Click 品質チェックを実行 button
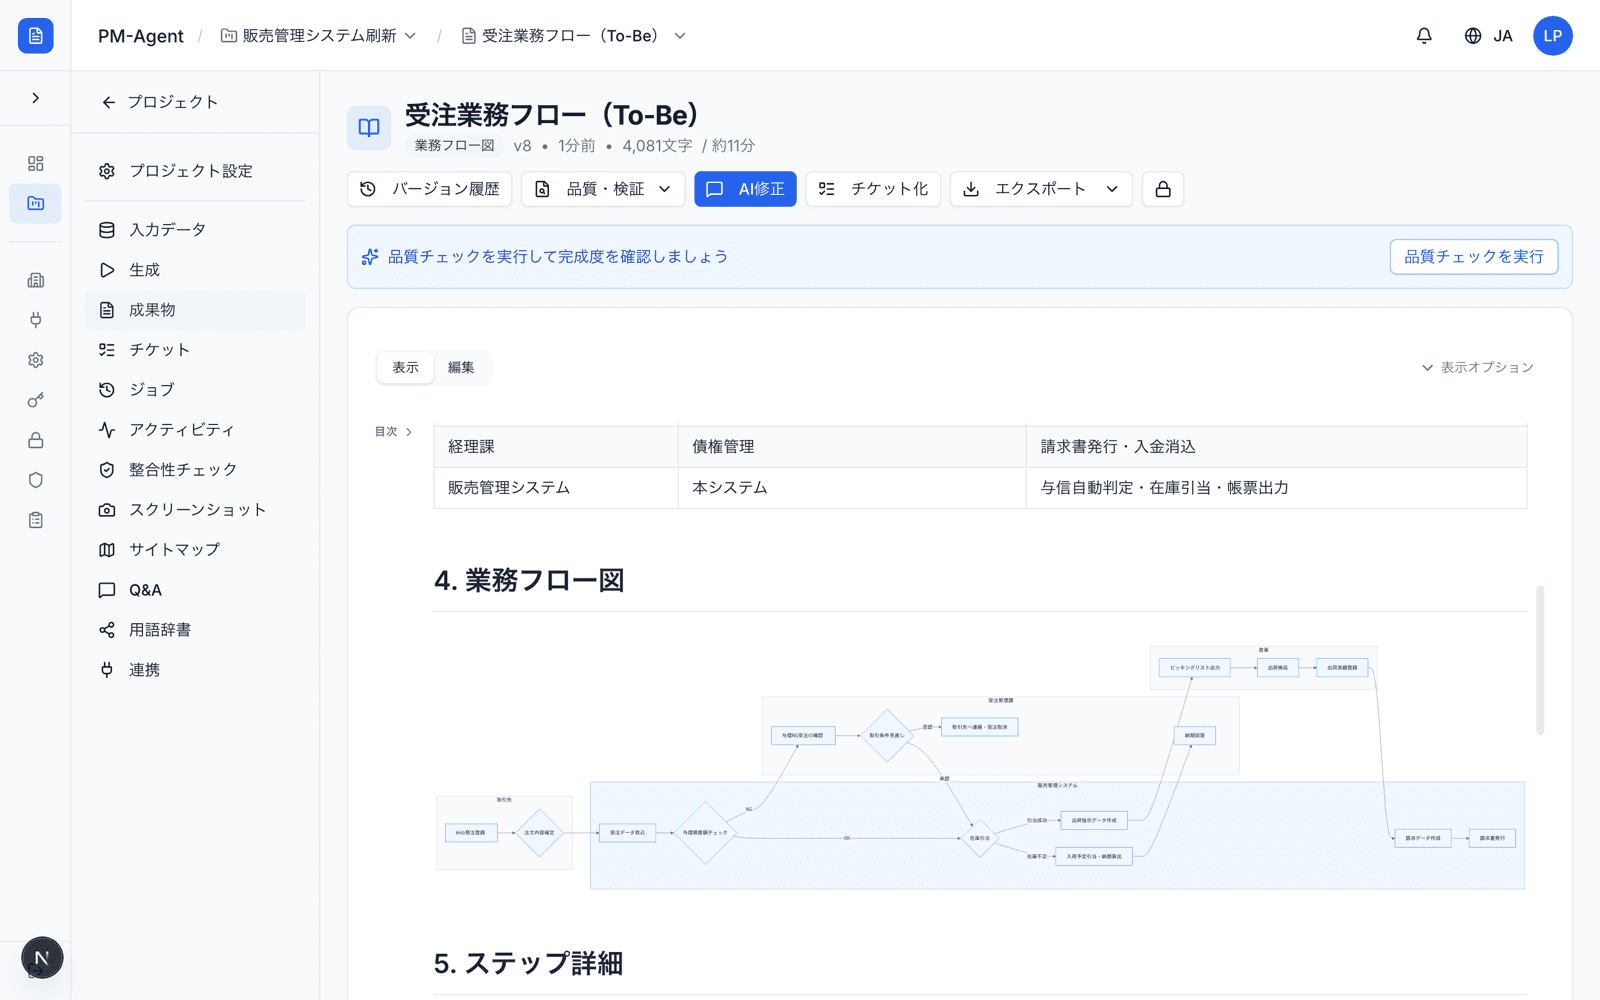 [x=1474, y=257]
